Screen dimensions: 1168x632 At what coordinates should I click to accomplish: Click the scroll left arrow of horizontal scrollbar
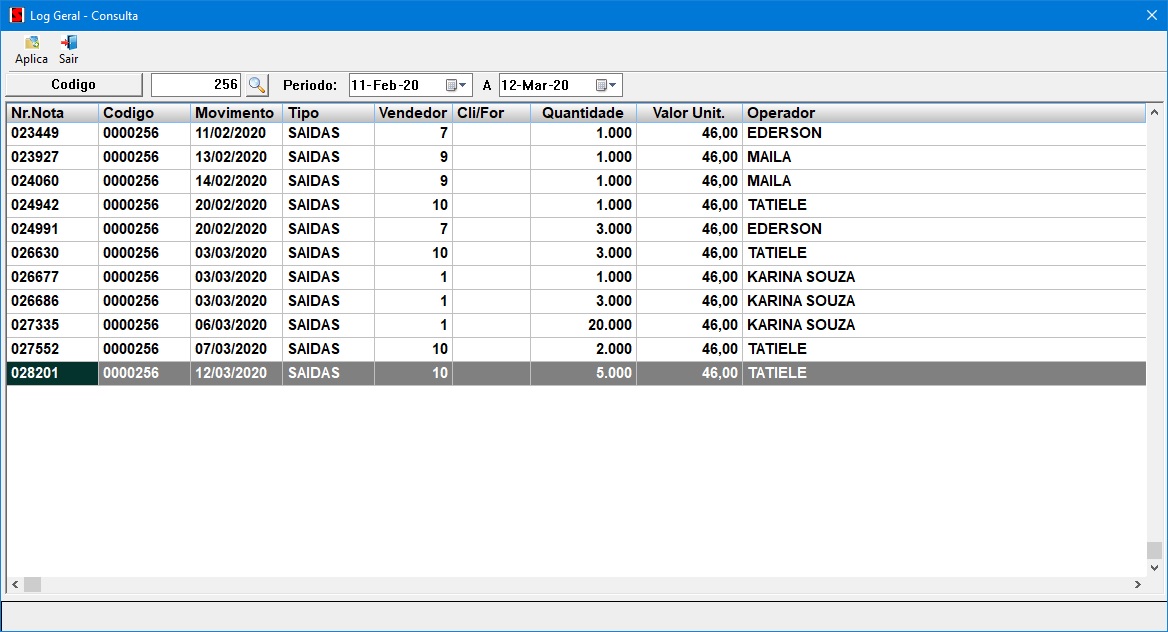15,584
